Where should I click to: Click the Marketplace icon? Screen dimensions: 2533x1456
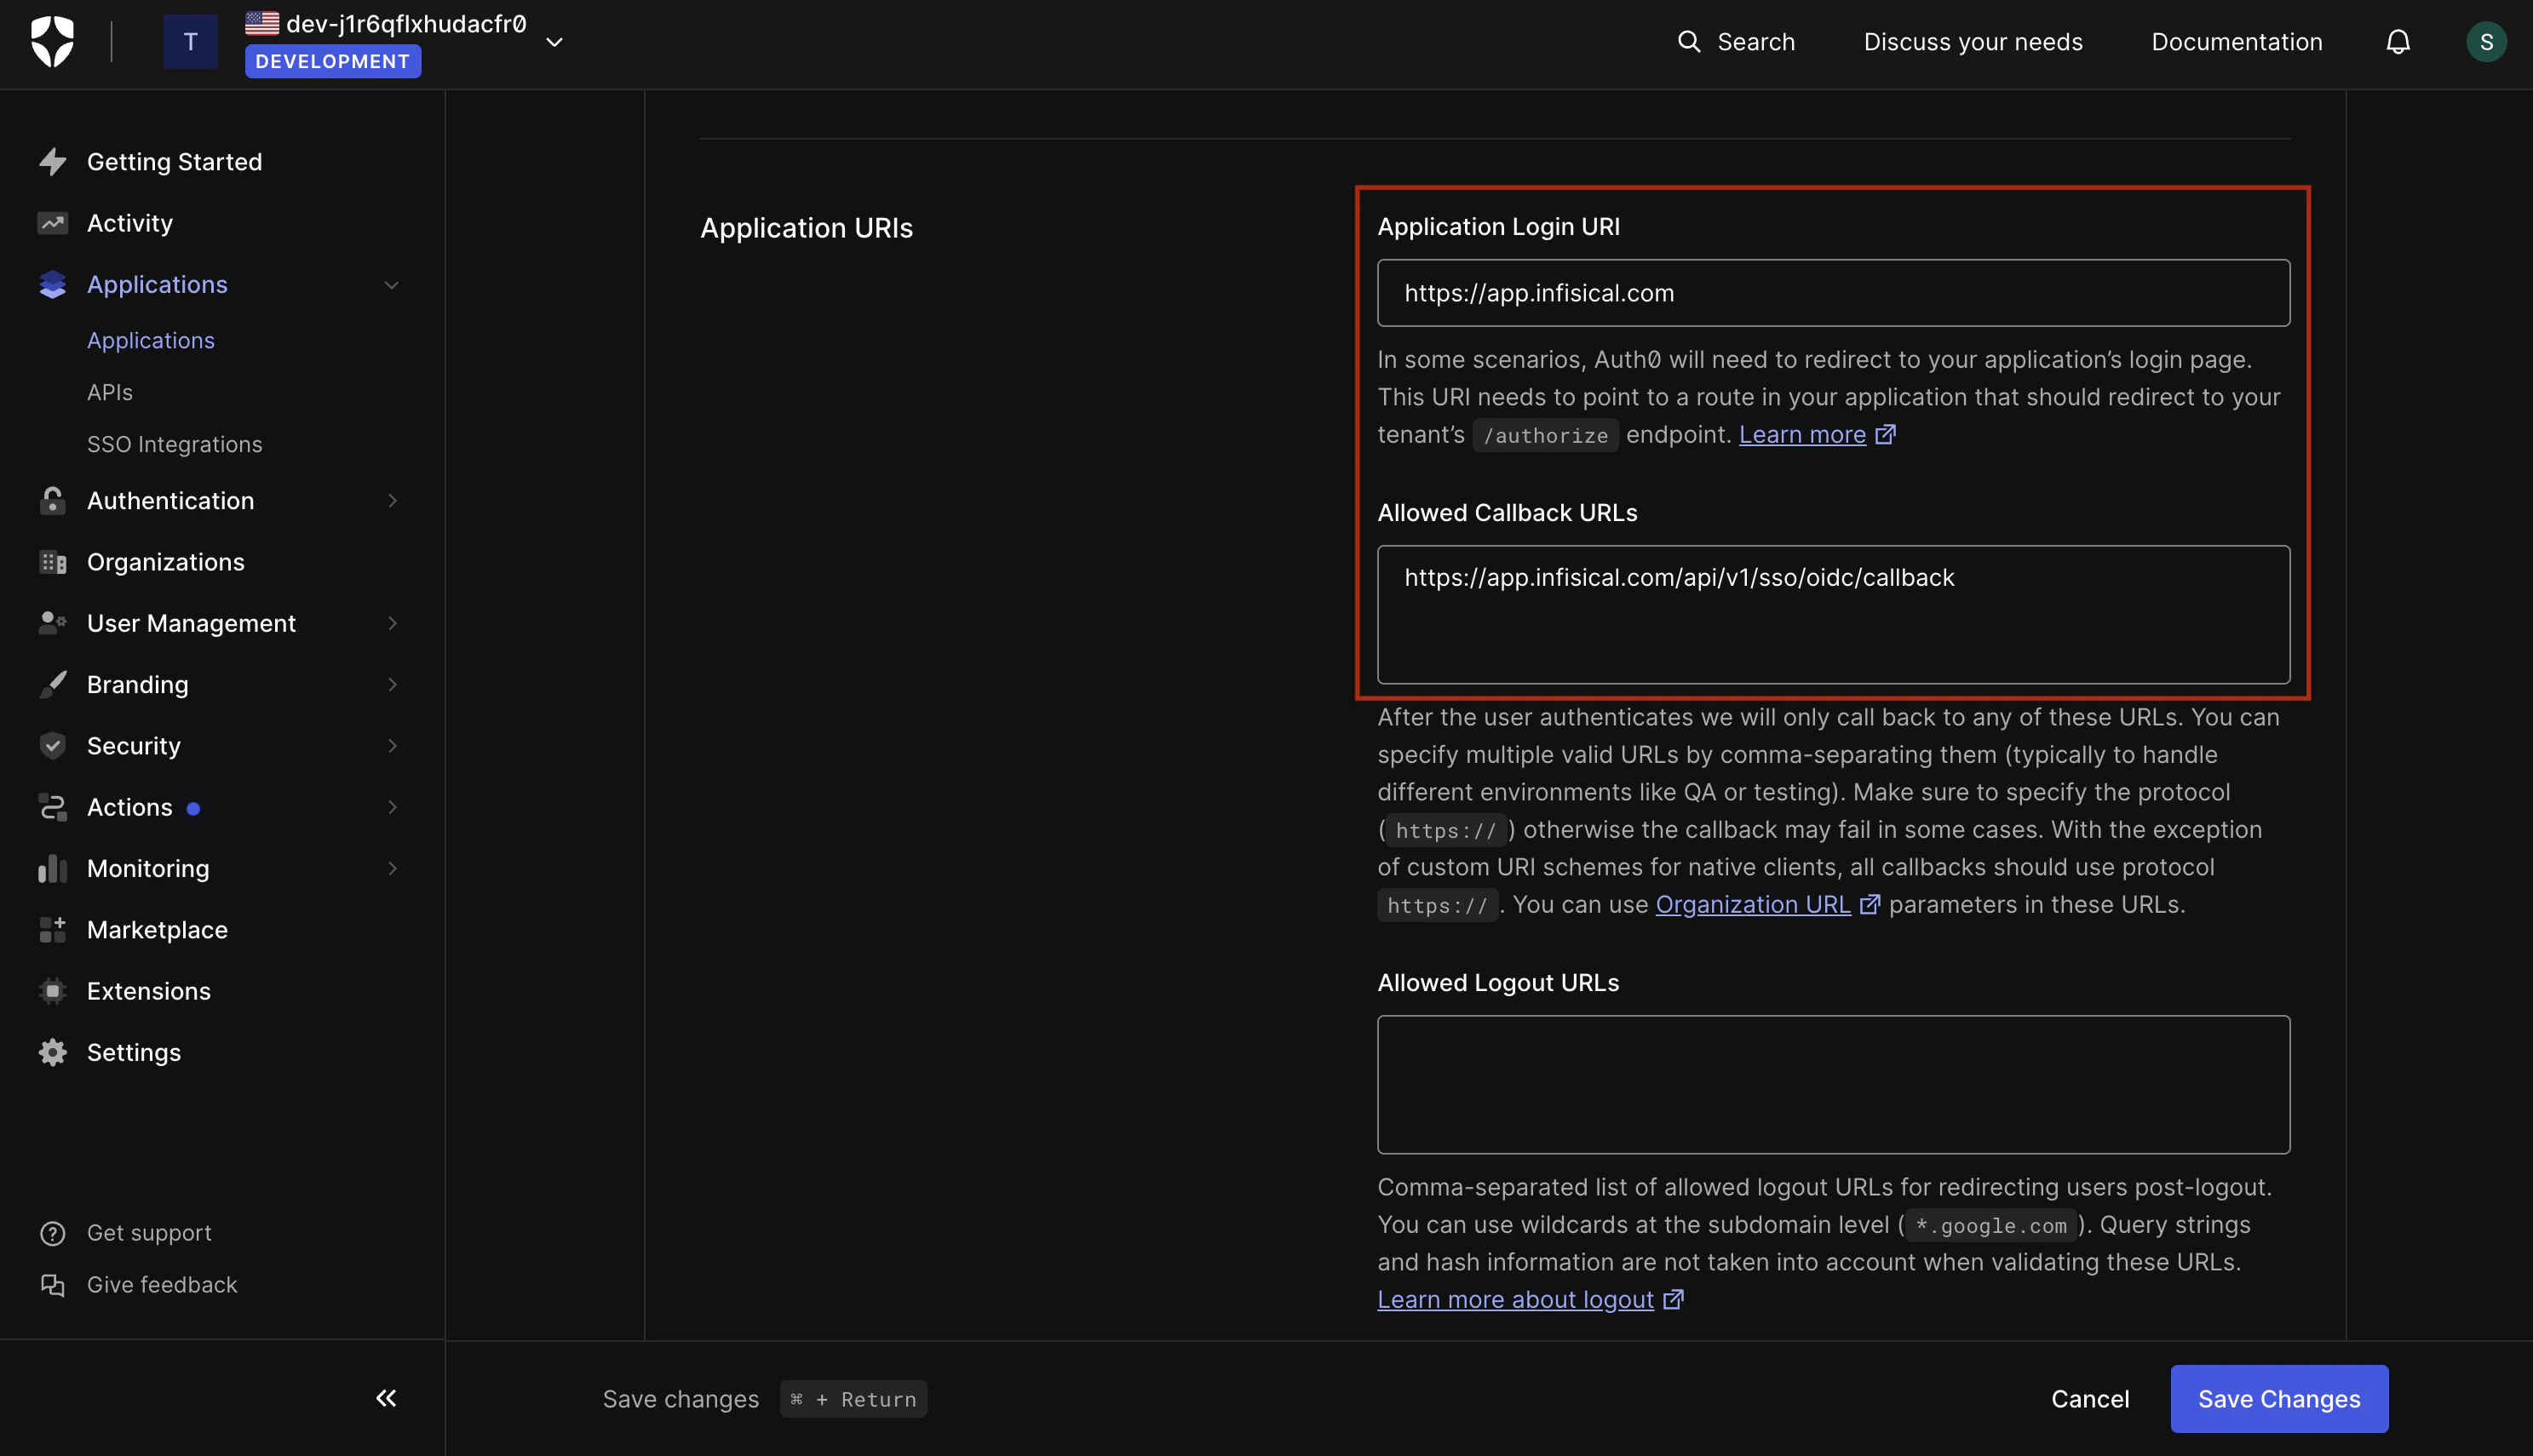tap(52, 929)
